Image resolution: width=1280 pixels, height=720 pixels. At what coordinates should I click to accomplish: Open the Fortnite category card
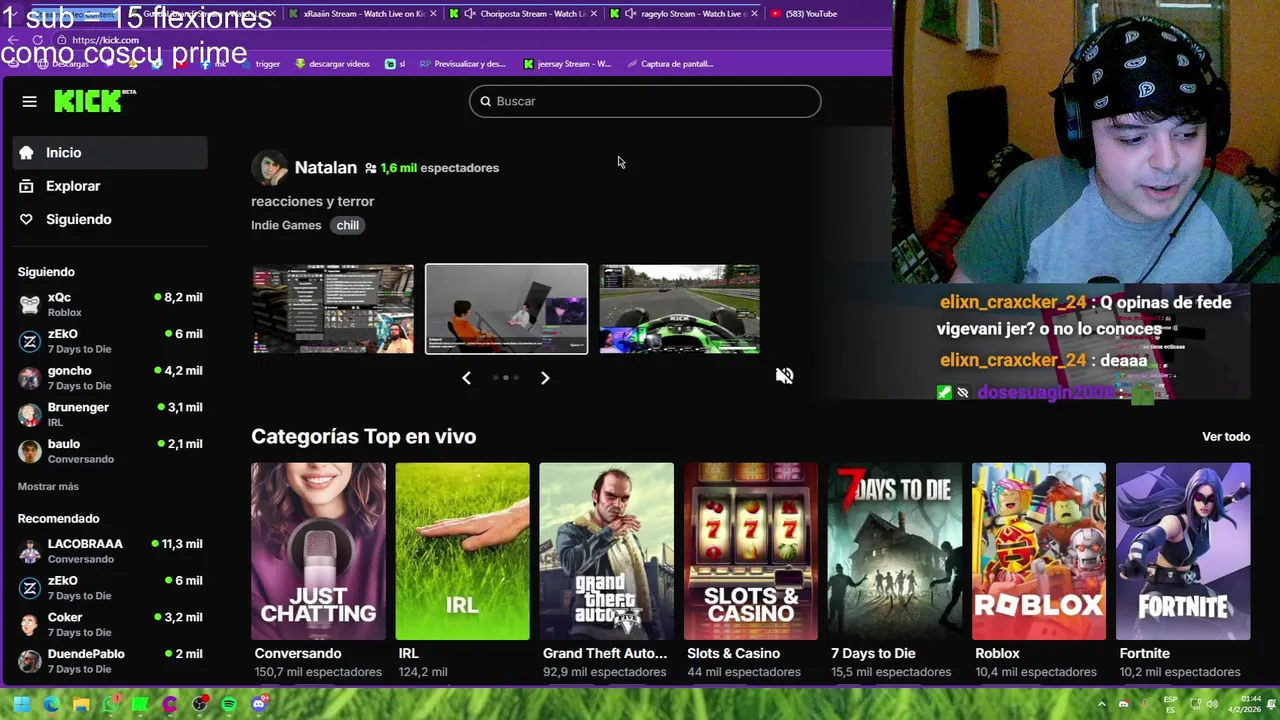coord(1183,551)
